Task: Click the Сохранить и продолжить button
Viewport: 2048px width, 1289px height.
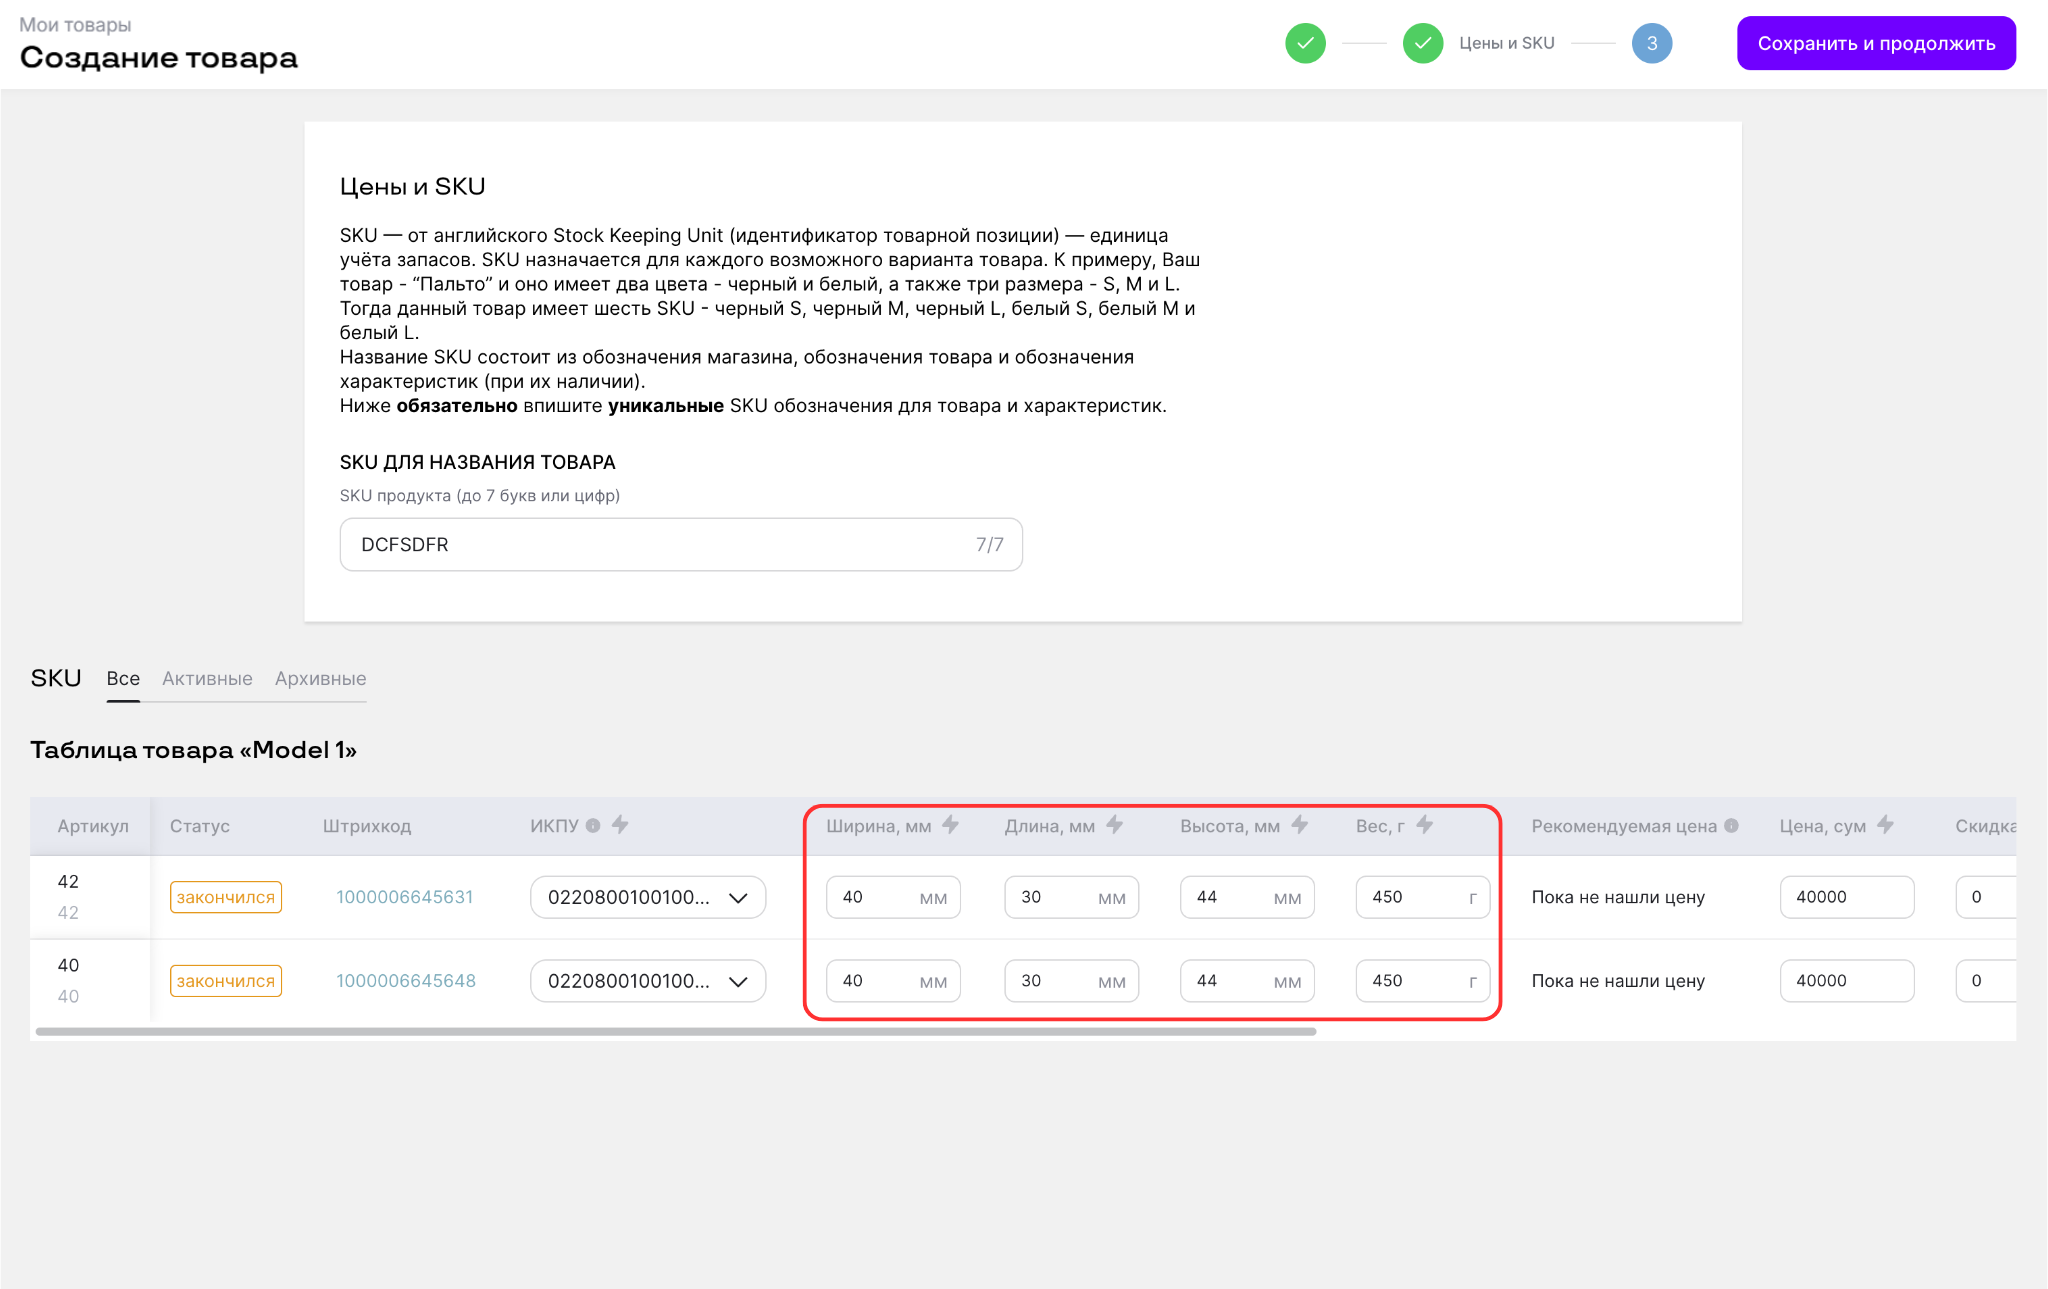Action: pyautogui.click(x=1876, y=43)
